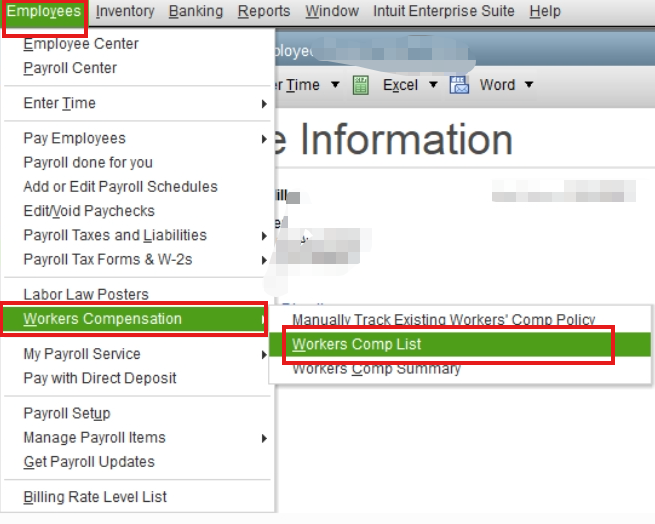Image resolution: width=655 pixels, height=524 pixels.
Task: Expand the Enter Time submenu
Action: 138,103
